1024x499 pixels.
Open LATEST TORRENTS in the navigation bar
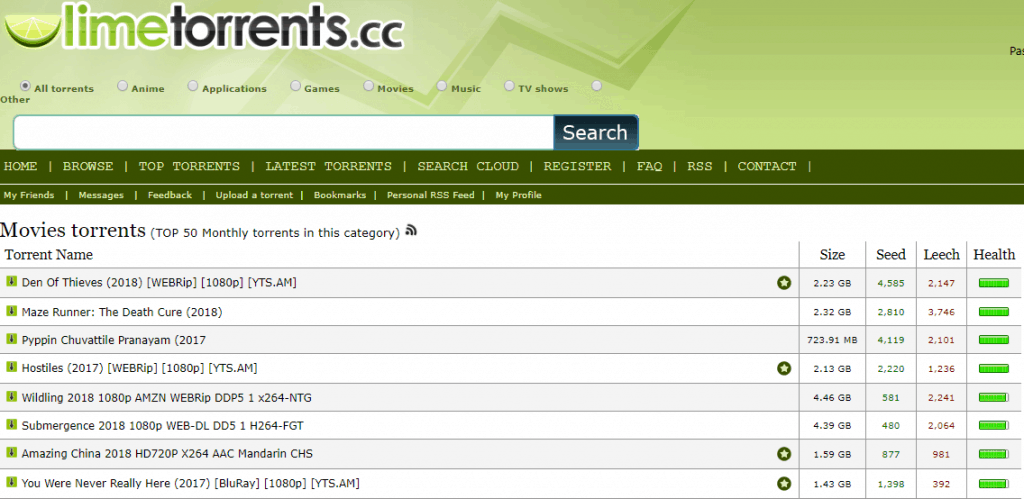[328, 166]
